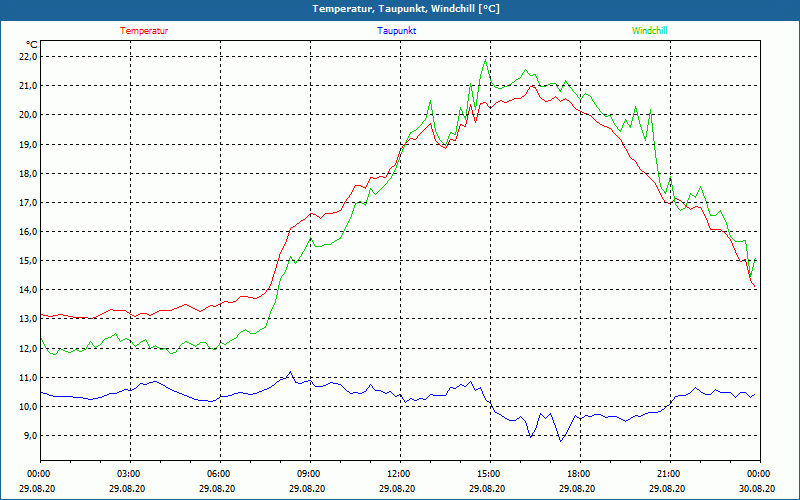The width and height of the screenshot is (800, 500).
Task: Click the 19,0 y-axis value
Action: [28, 144]
